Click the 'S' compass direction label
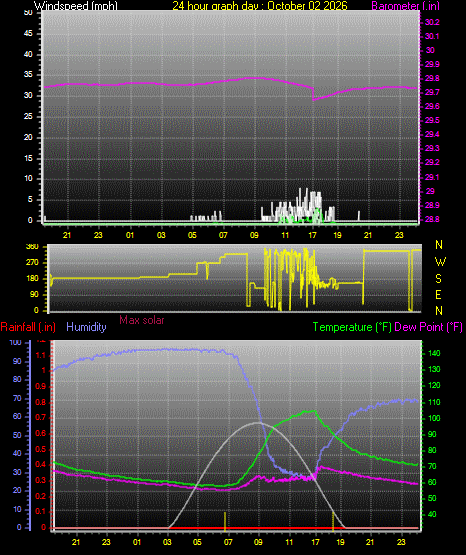This screenshot has width=466, height=555. point(438,279)
